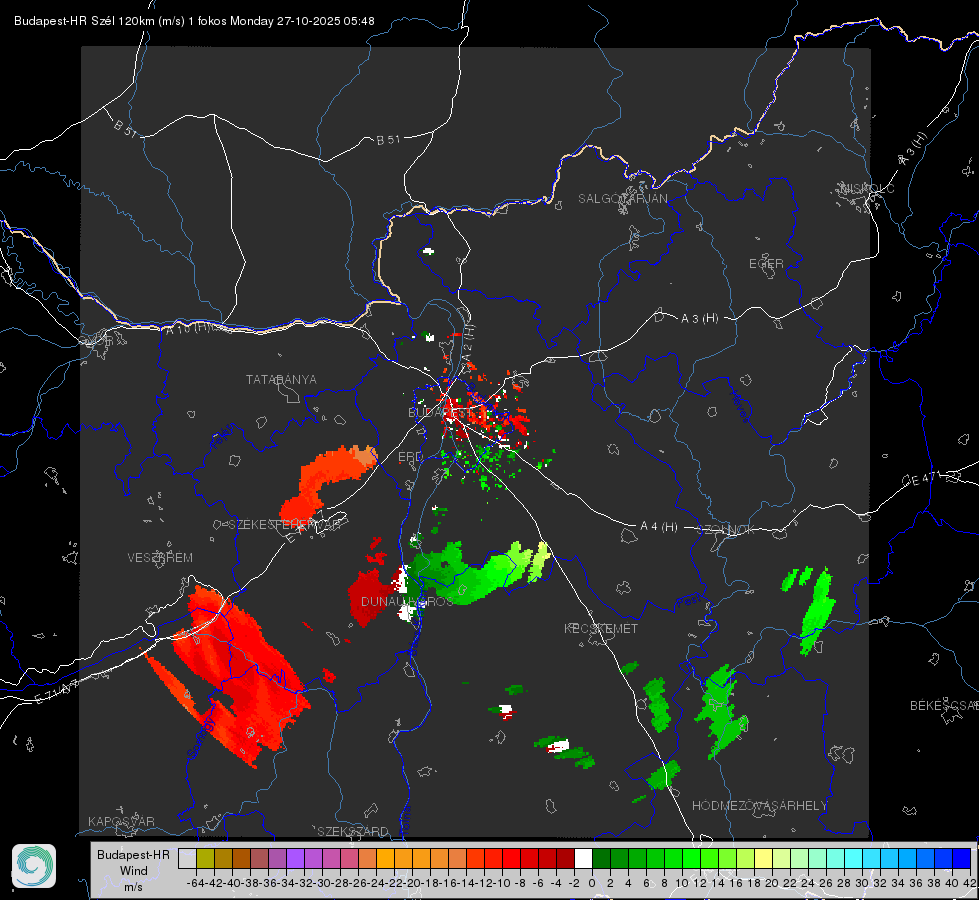
Task: Click the blue Heves county label
Action: pos(739,405)
